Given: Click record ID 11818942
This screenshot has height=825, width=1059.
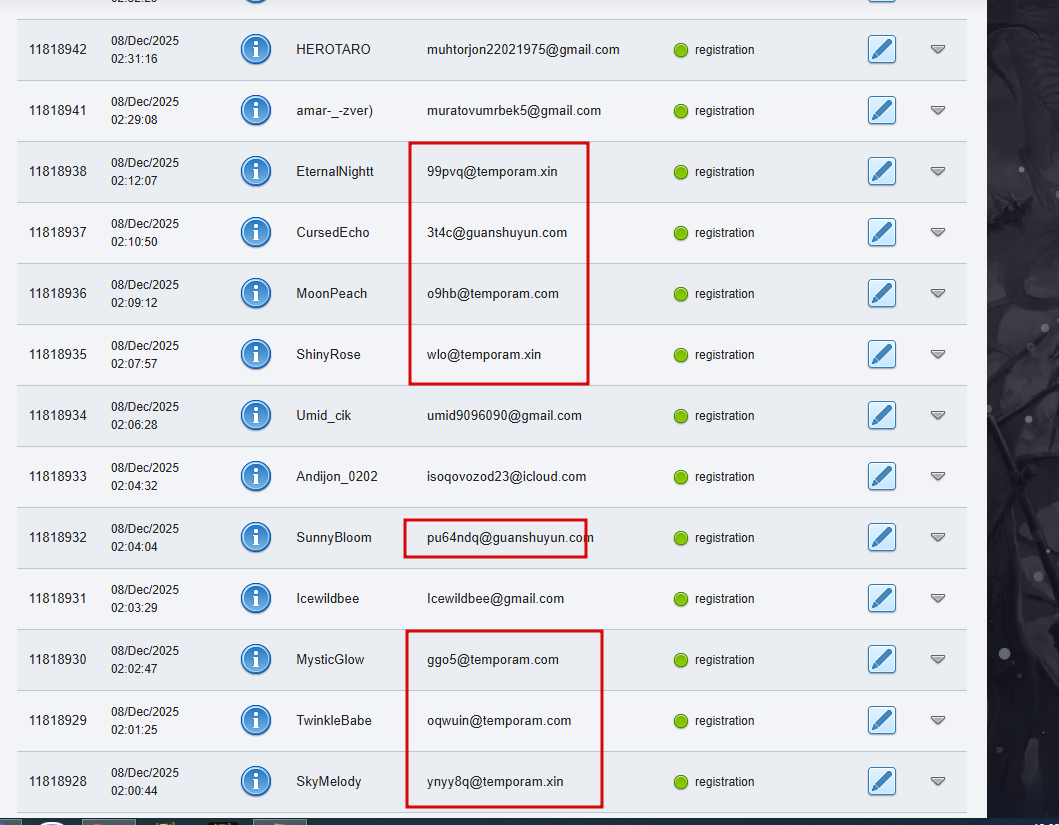Looking at the screenshot, I should point(57,49).
